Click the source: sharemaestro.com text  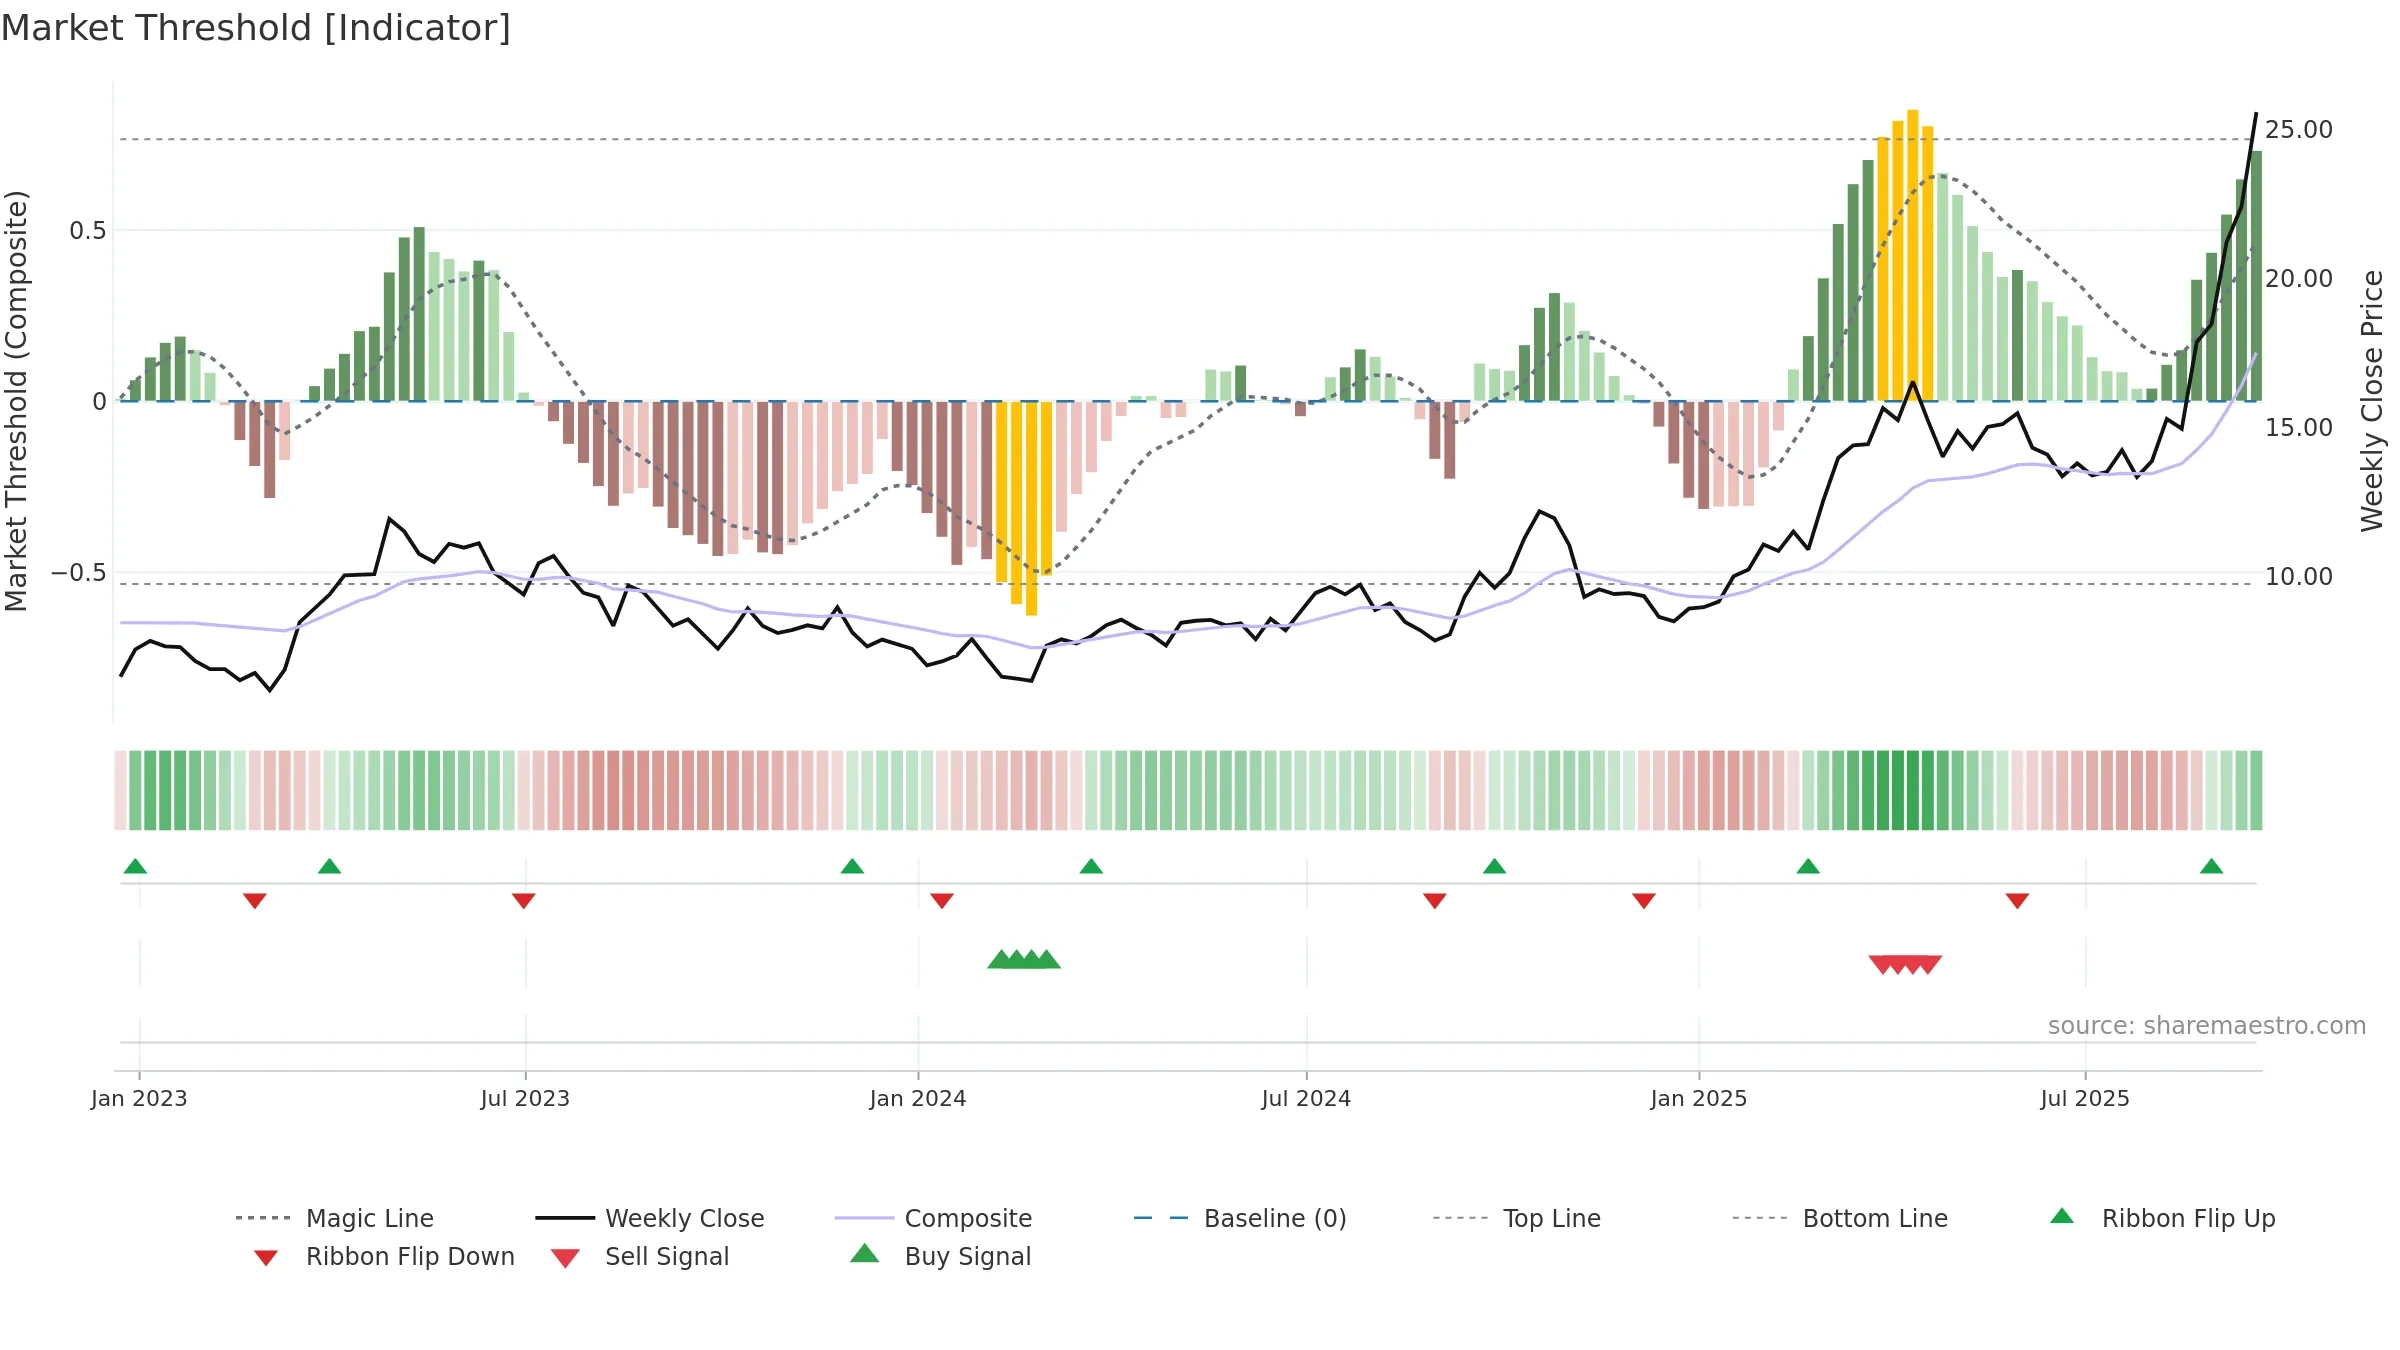pos(2207,1026)
